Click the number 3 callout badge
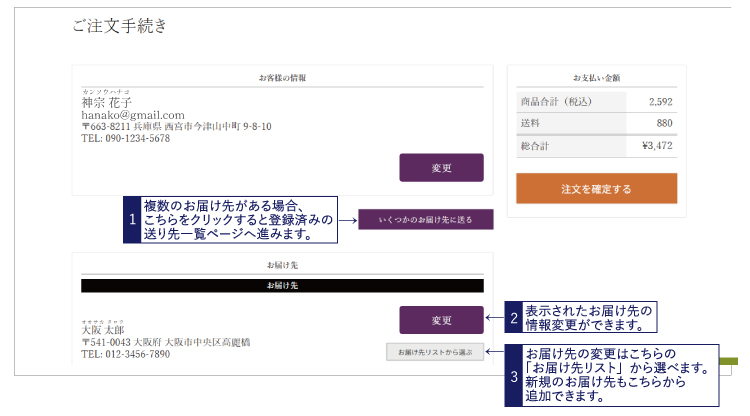 [x=514, y=374]
